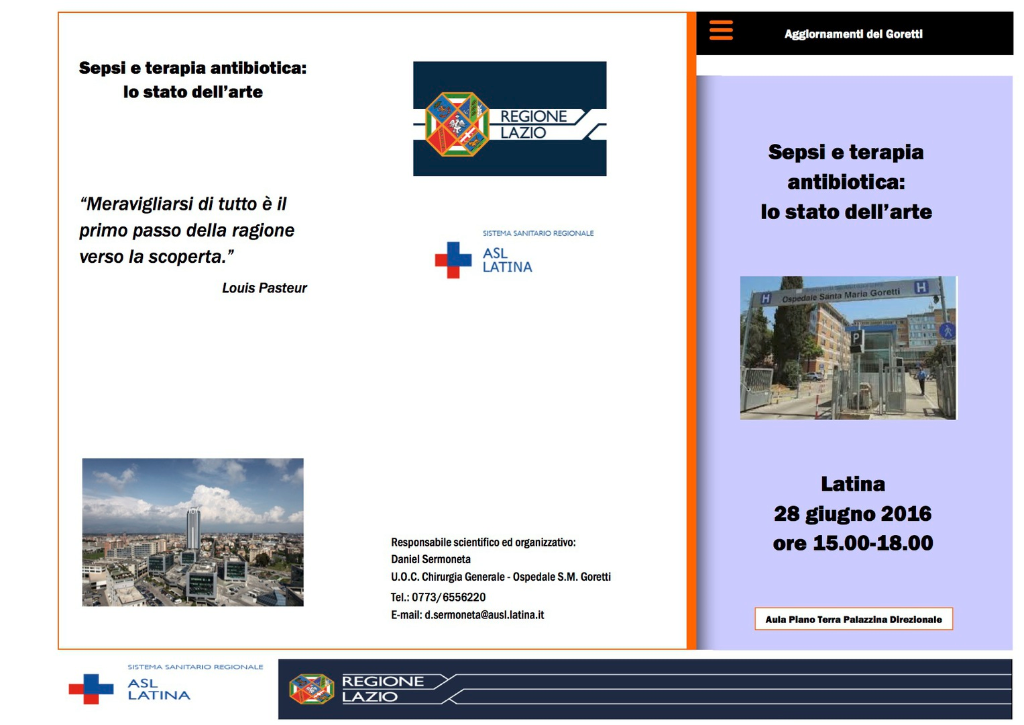Open the Latina city skyline photo

point(192,532)
